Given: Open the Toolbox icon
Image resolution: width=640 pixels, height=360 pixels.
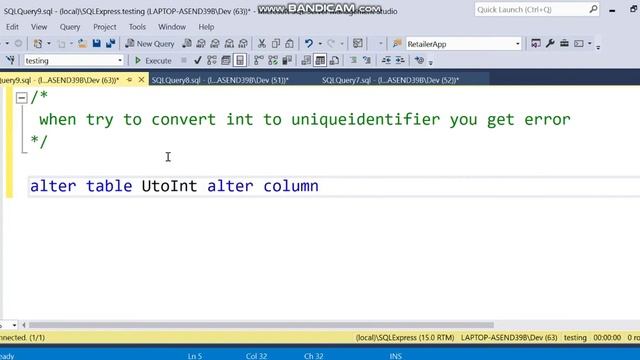Looking at the screenshot, I should click(564, 43).
